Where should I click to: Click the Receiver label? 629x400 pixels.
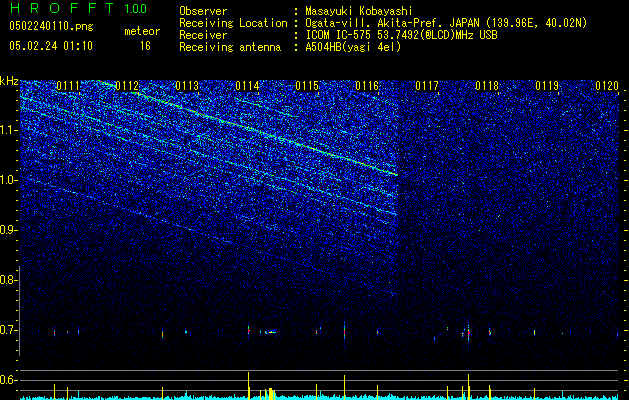coord(203,35)
